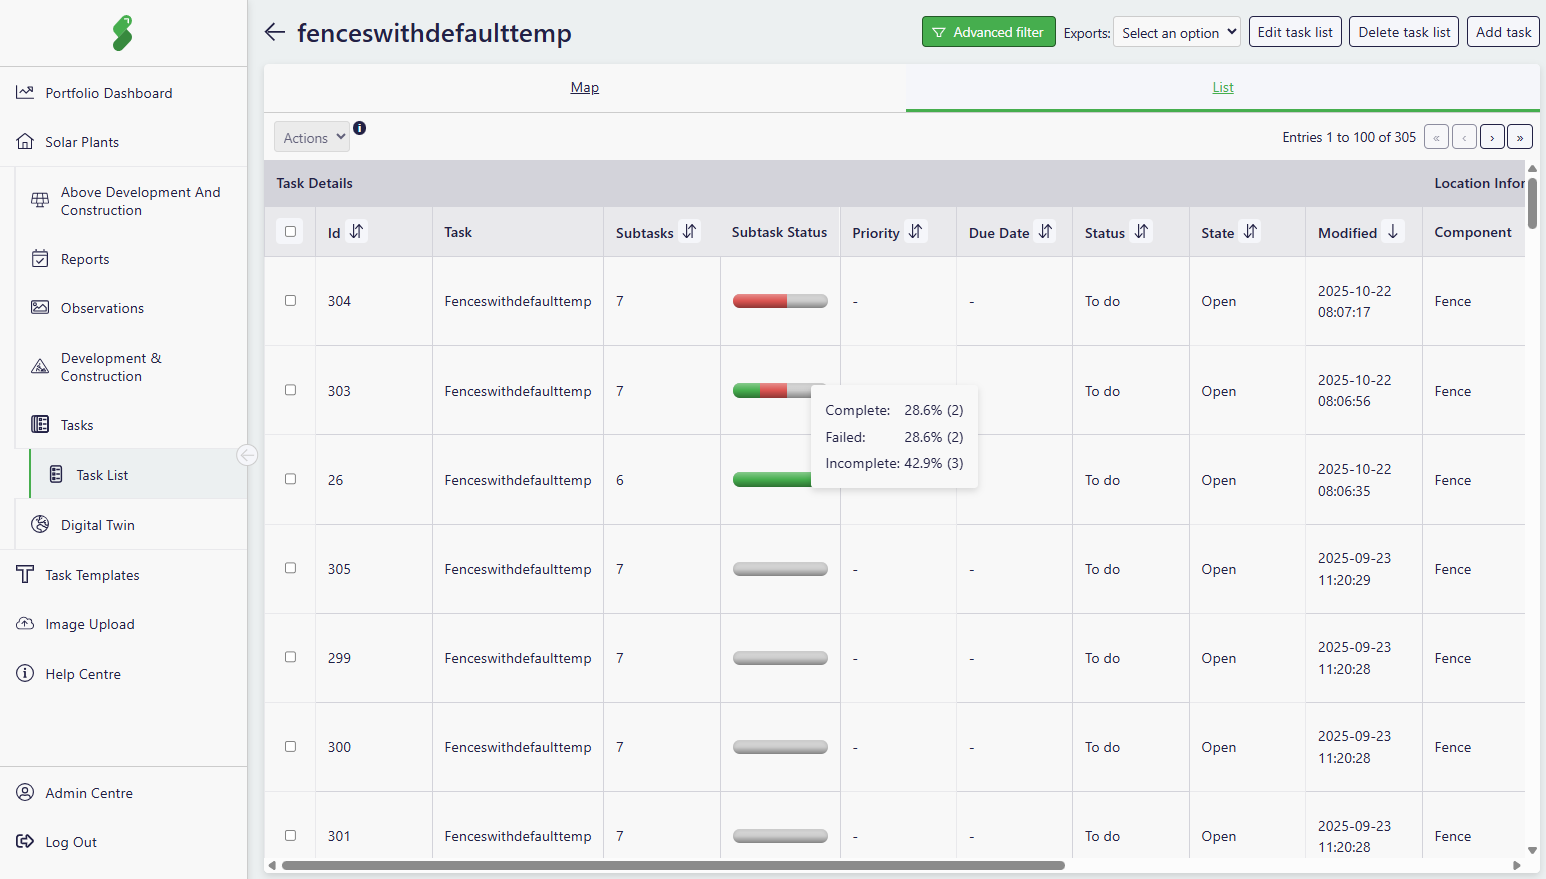Open Digital Twin in the sidebar
This screenshot has width=1546, height=879.
click(97, 525)
